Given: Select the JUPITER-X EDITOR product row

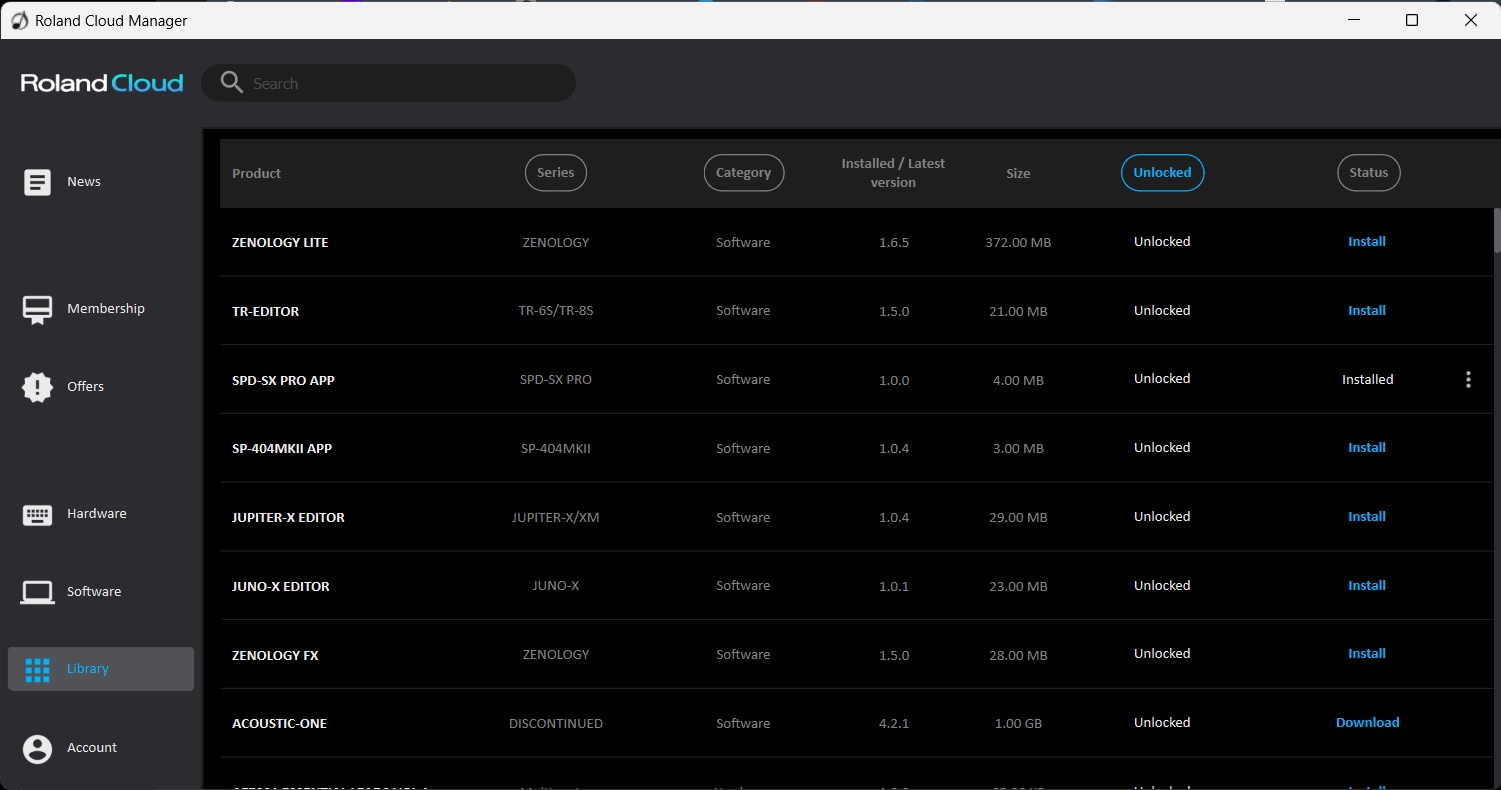Looking at the screenshot, I should tap(288, 518).
